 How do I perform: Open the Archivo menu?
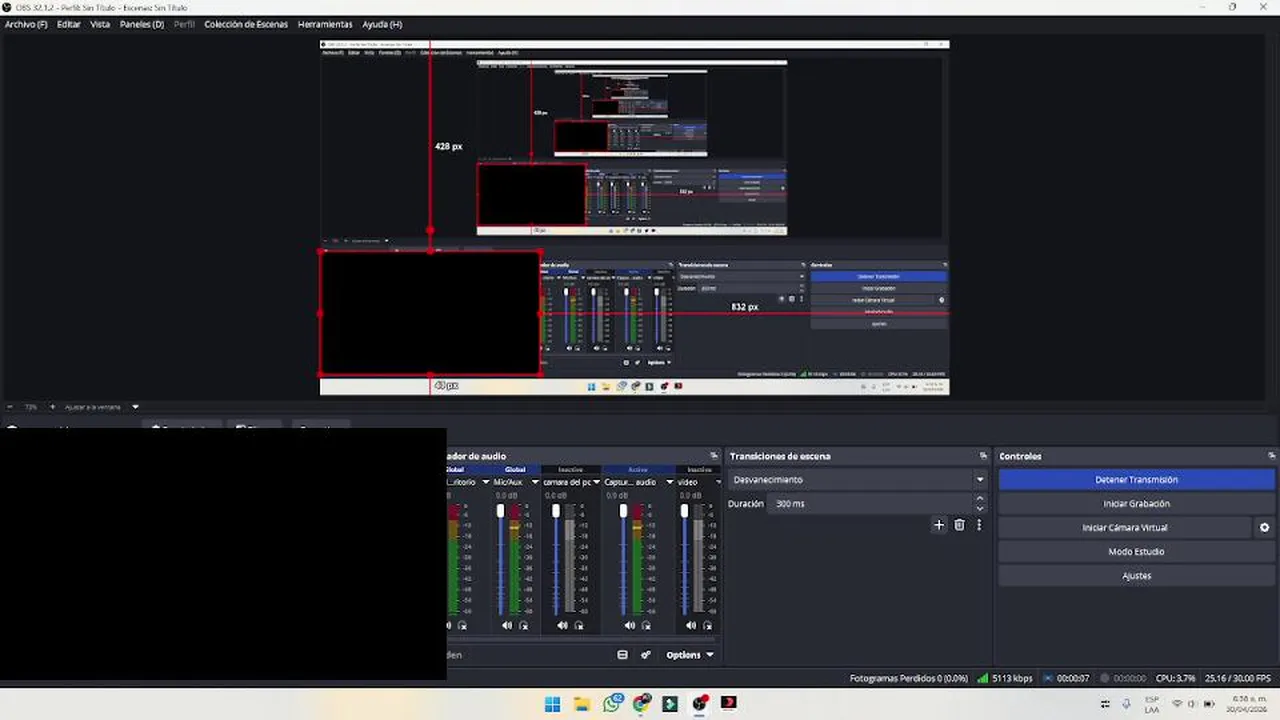point(26,24)
